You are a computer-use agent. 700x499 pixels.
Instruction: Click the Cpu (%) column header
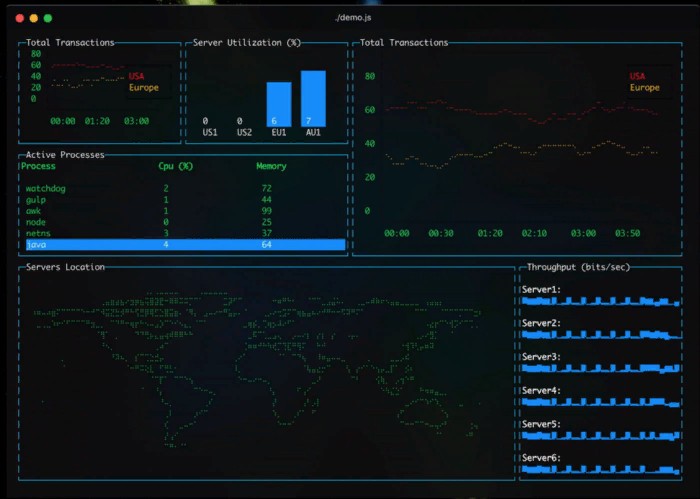click(x=175, y=166)
